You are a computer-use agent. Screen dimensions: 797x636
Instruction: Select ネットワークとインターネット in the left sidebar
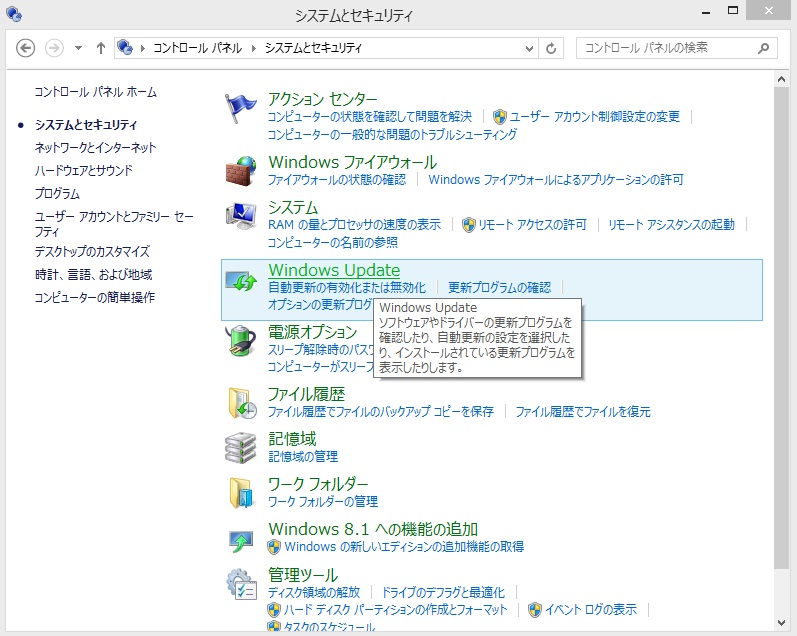95,147
